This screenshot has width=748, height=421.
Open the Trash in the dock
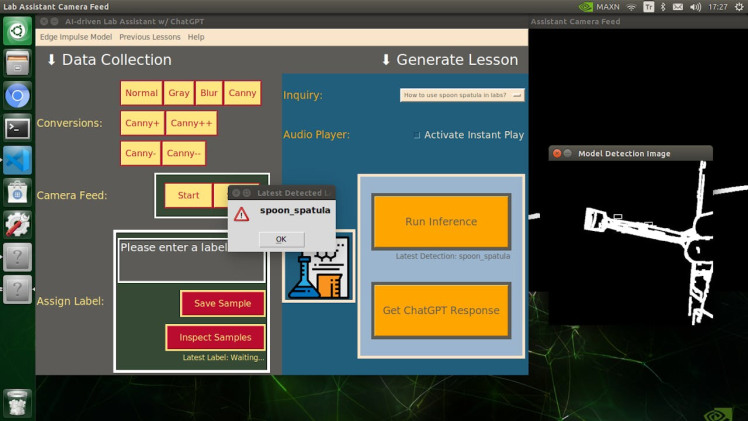(17, 402)
